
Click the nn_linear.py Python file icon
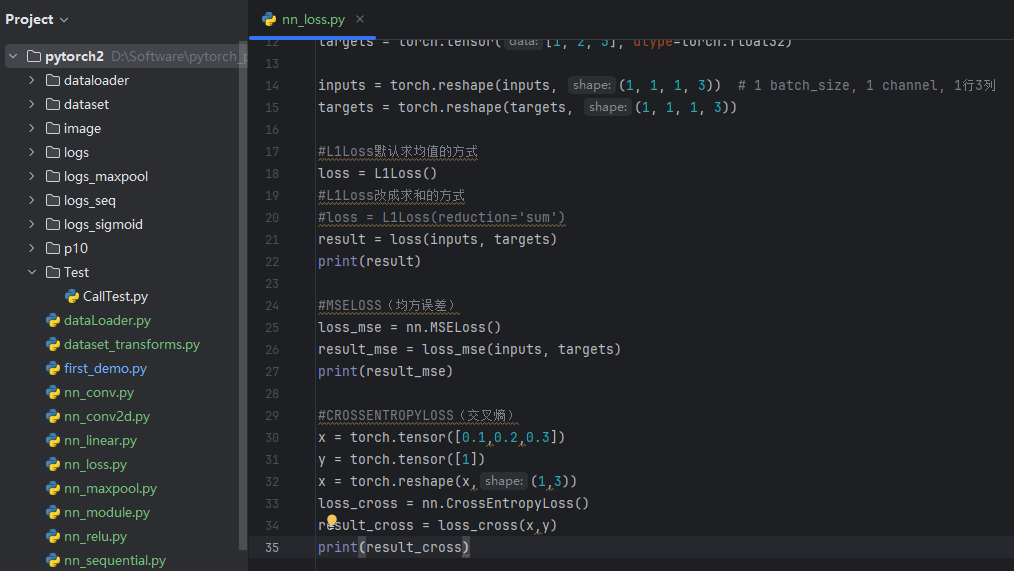pos(53,440)
